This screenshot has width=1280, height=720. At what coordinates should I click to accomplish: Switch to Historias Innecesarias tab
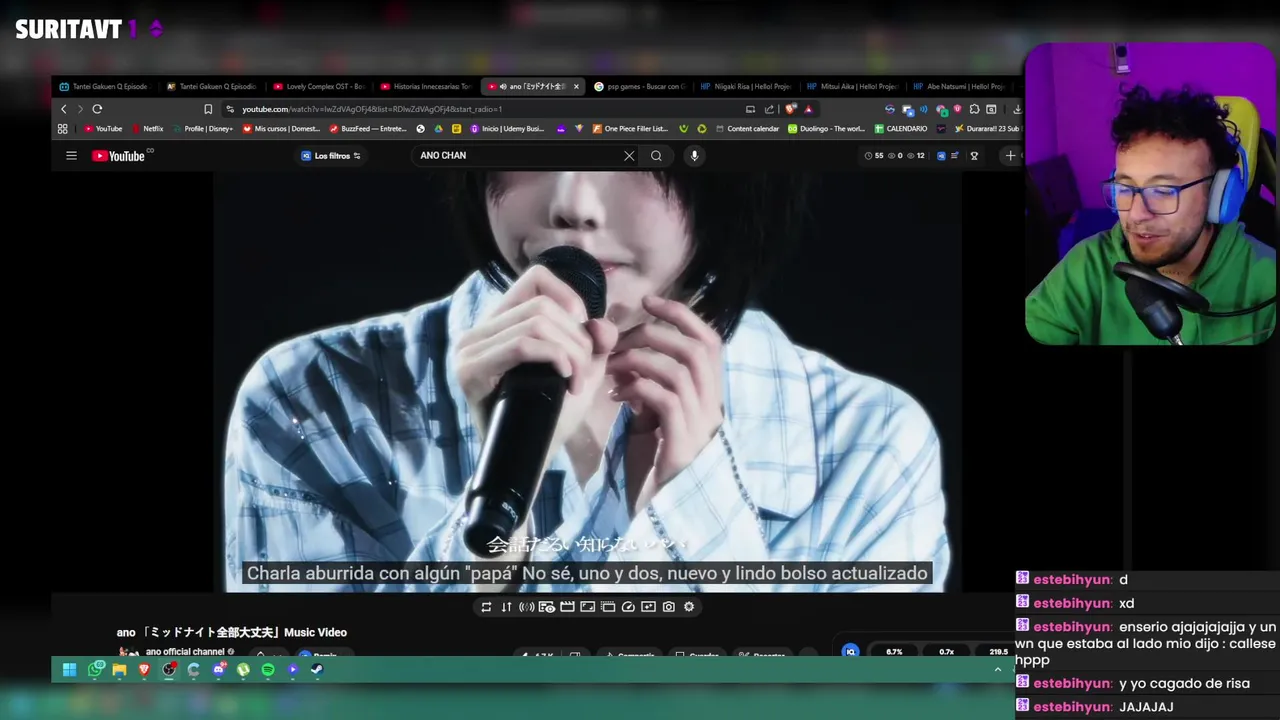pyautogui.click(x=426, y=87)
